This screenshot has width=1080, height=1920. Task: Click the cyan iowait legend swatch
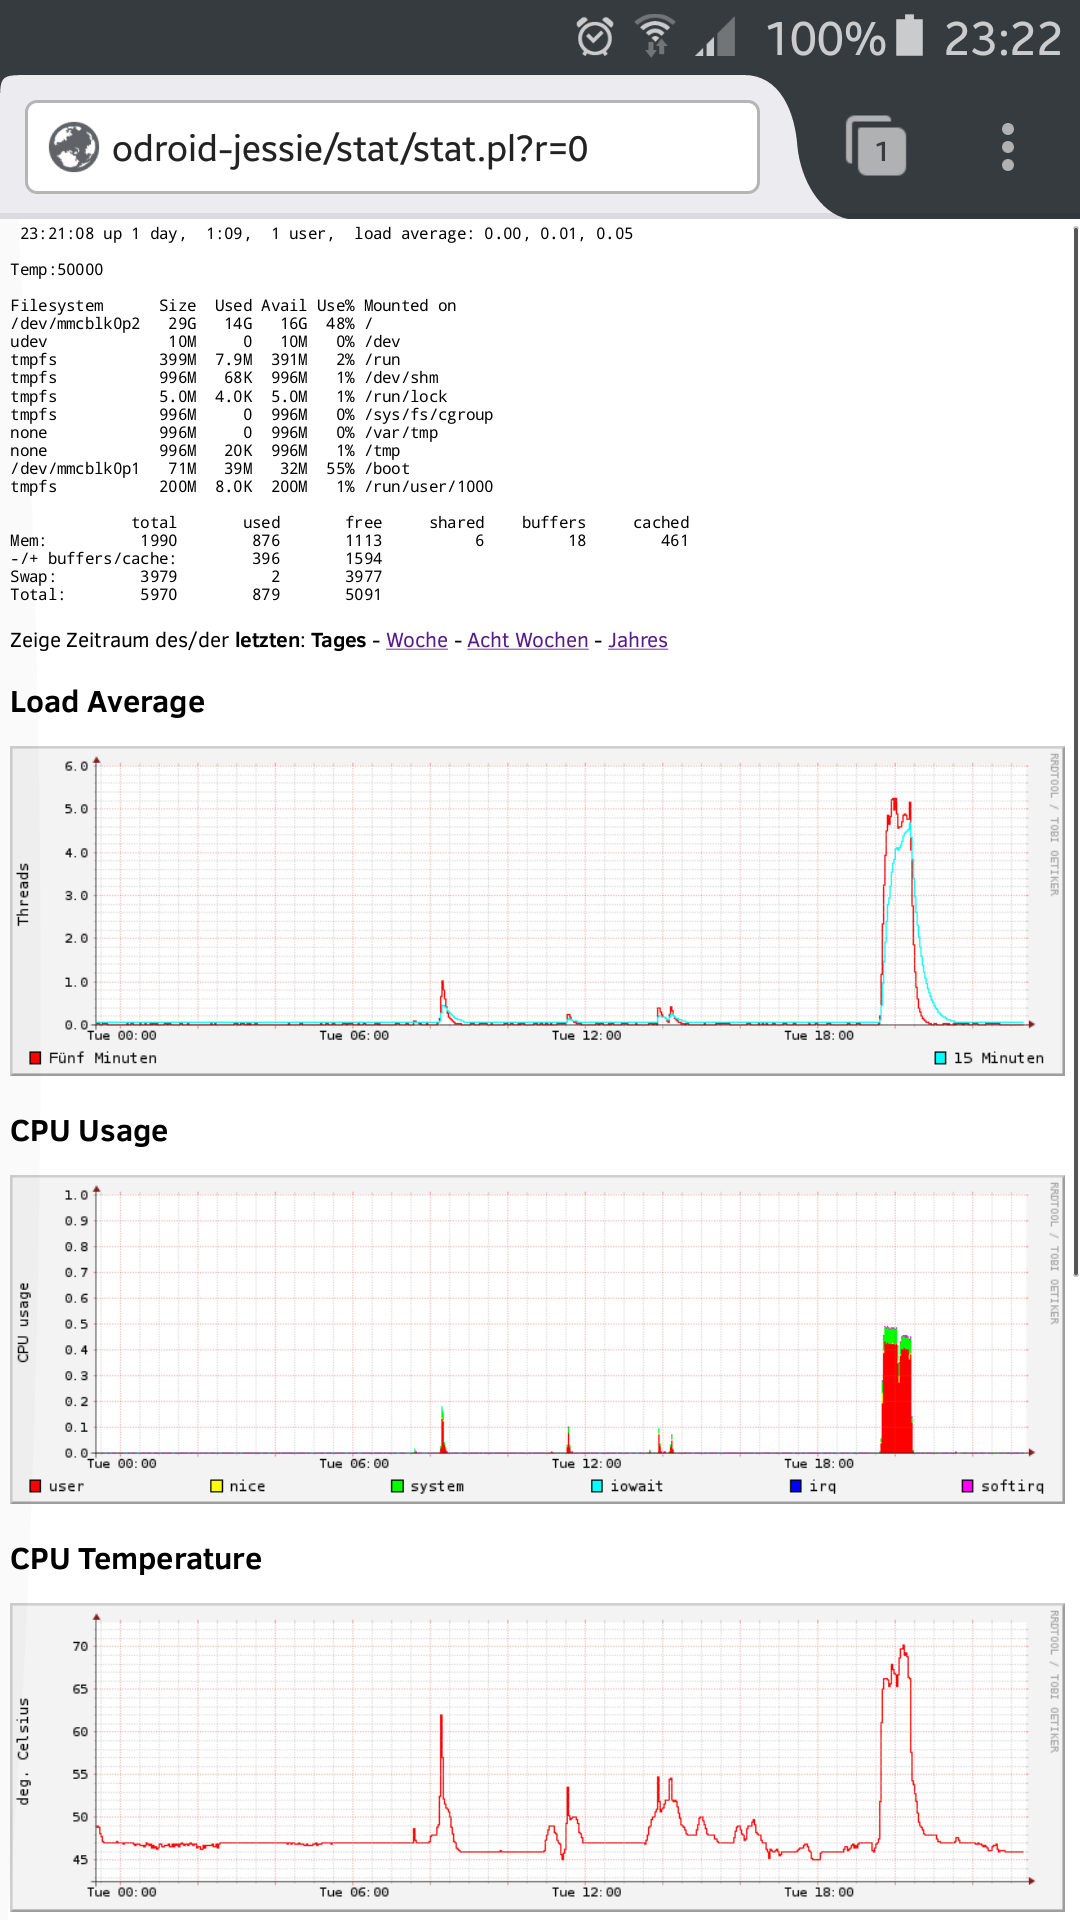coord(597,1486)
